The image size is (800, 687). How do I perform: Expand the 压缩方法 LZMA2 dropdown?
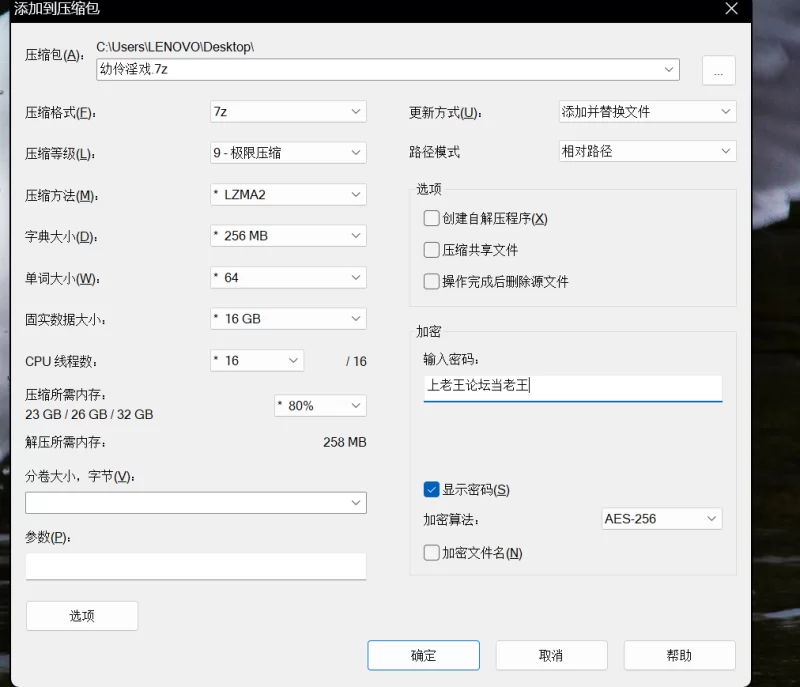(x=288, y=195)
